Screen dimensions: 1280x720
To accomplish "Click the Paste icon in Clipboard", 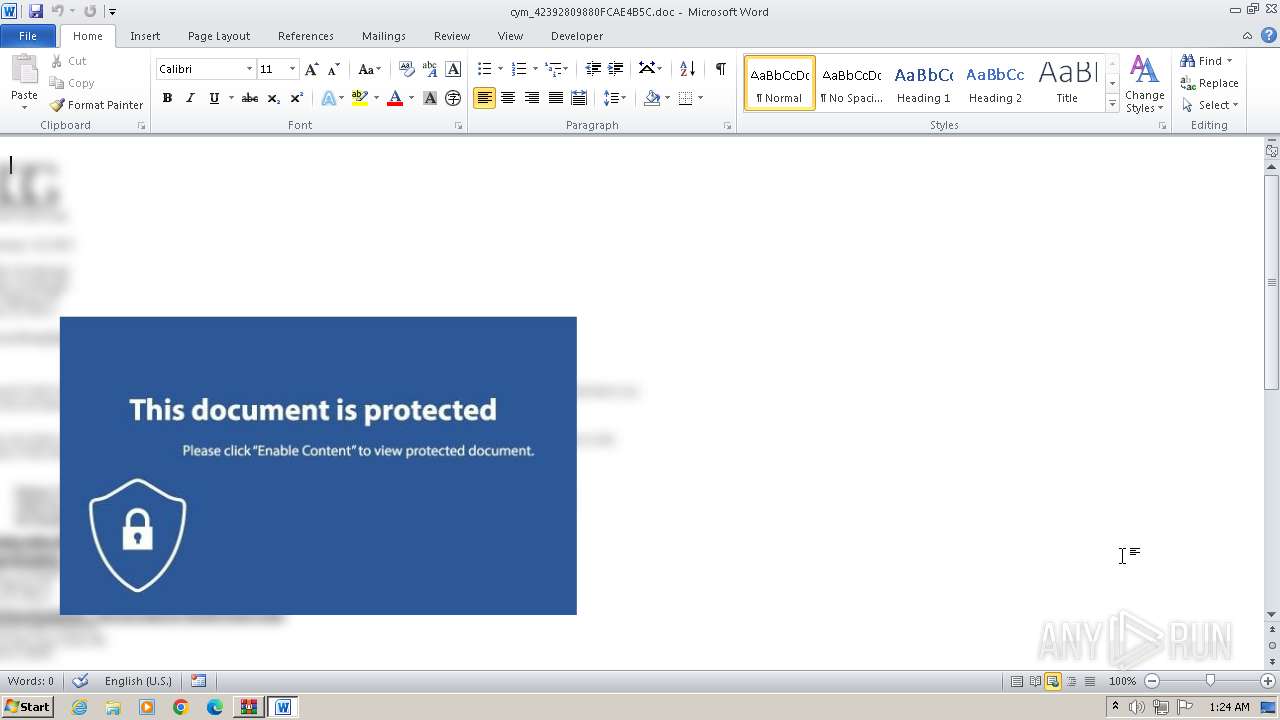I will (x=24, y=70).
